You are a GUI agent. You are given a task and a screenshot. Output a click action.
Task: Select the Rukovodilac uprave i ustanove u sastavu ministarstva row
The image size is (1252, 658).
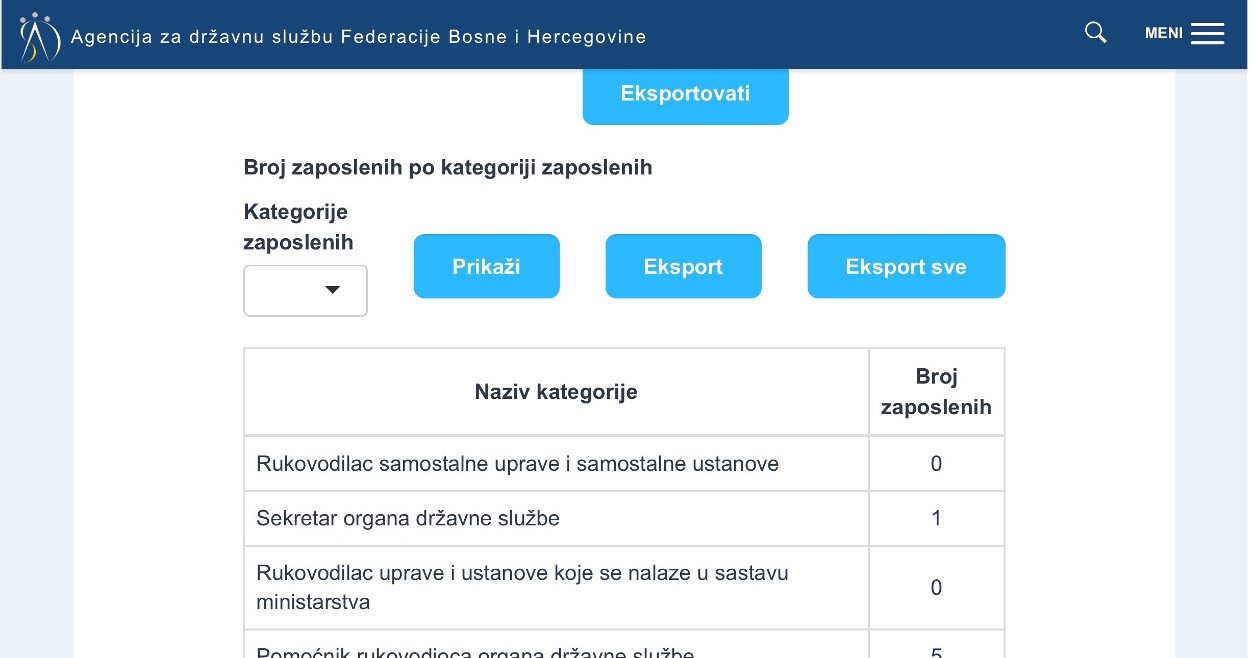coord(625,588)
